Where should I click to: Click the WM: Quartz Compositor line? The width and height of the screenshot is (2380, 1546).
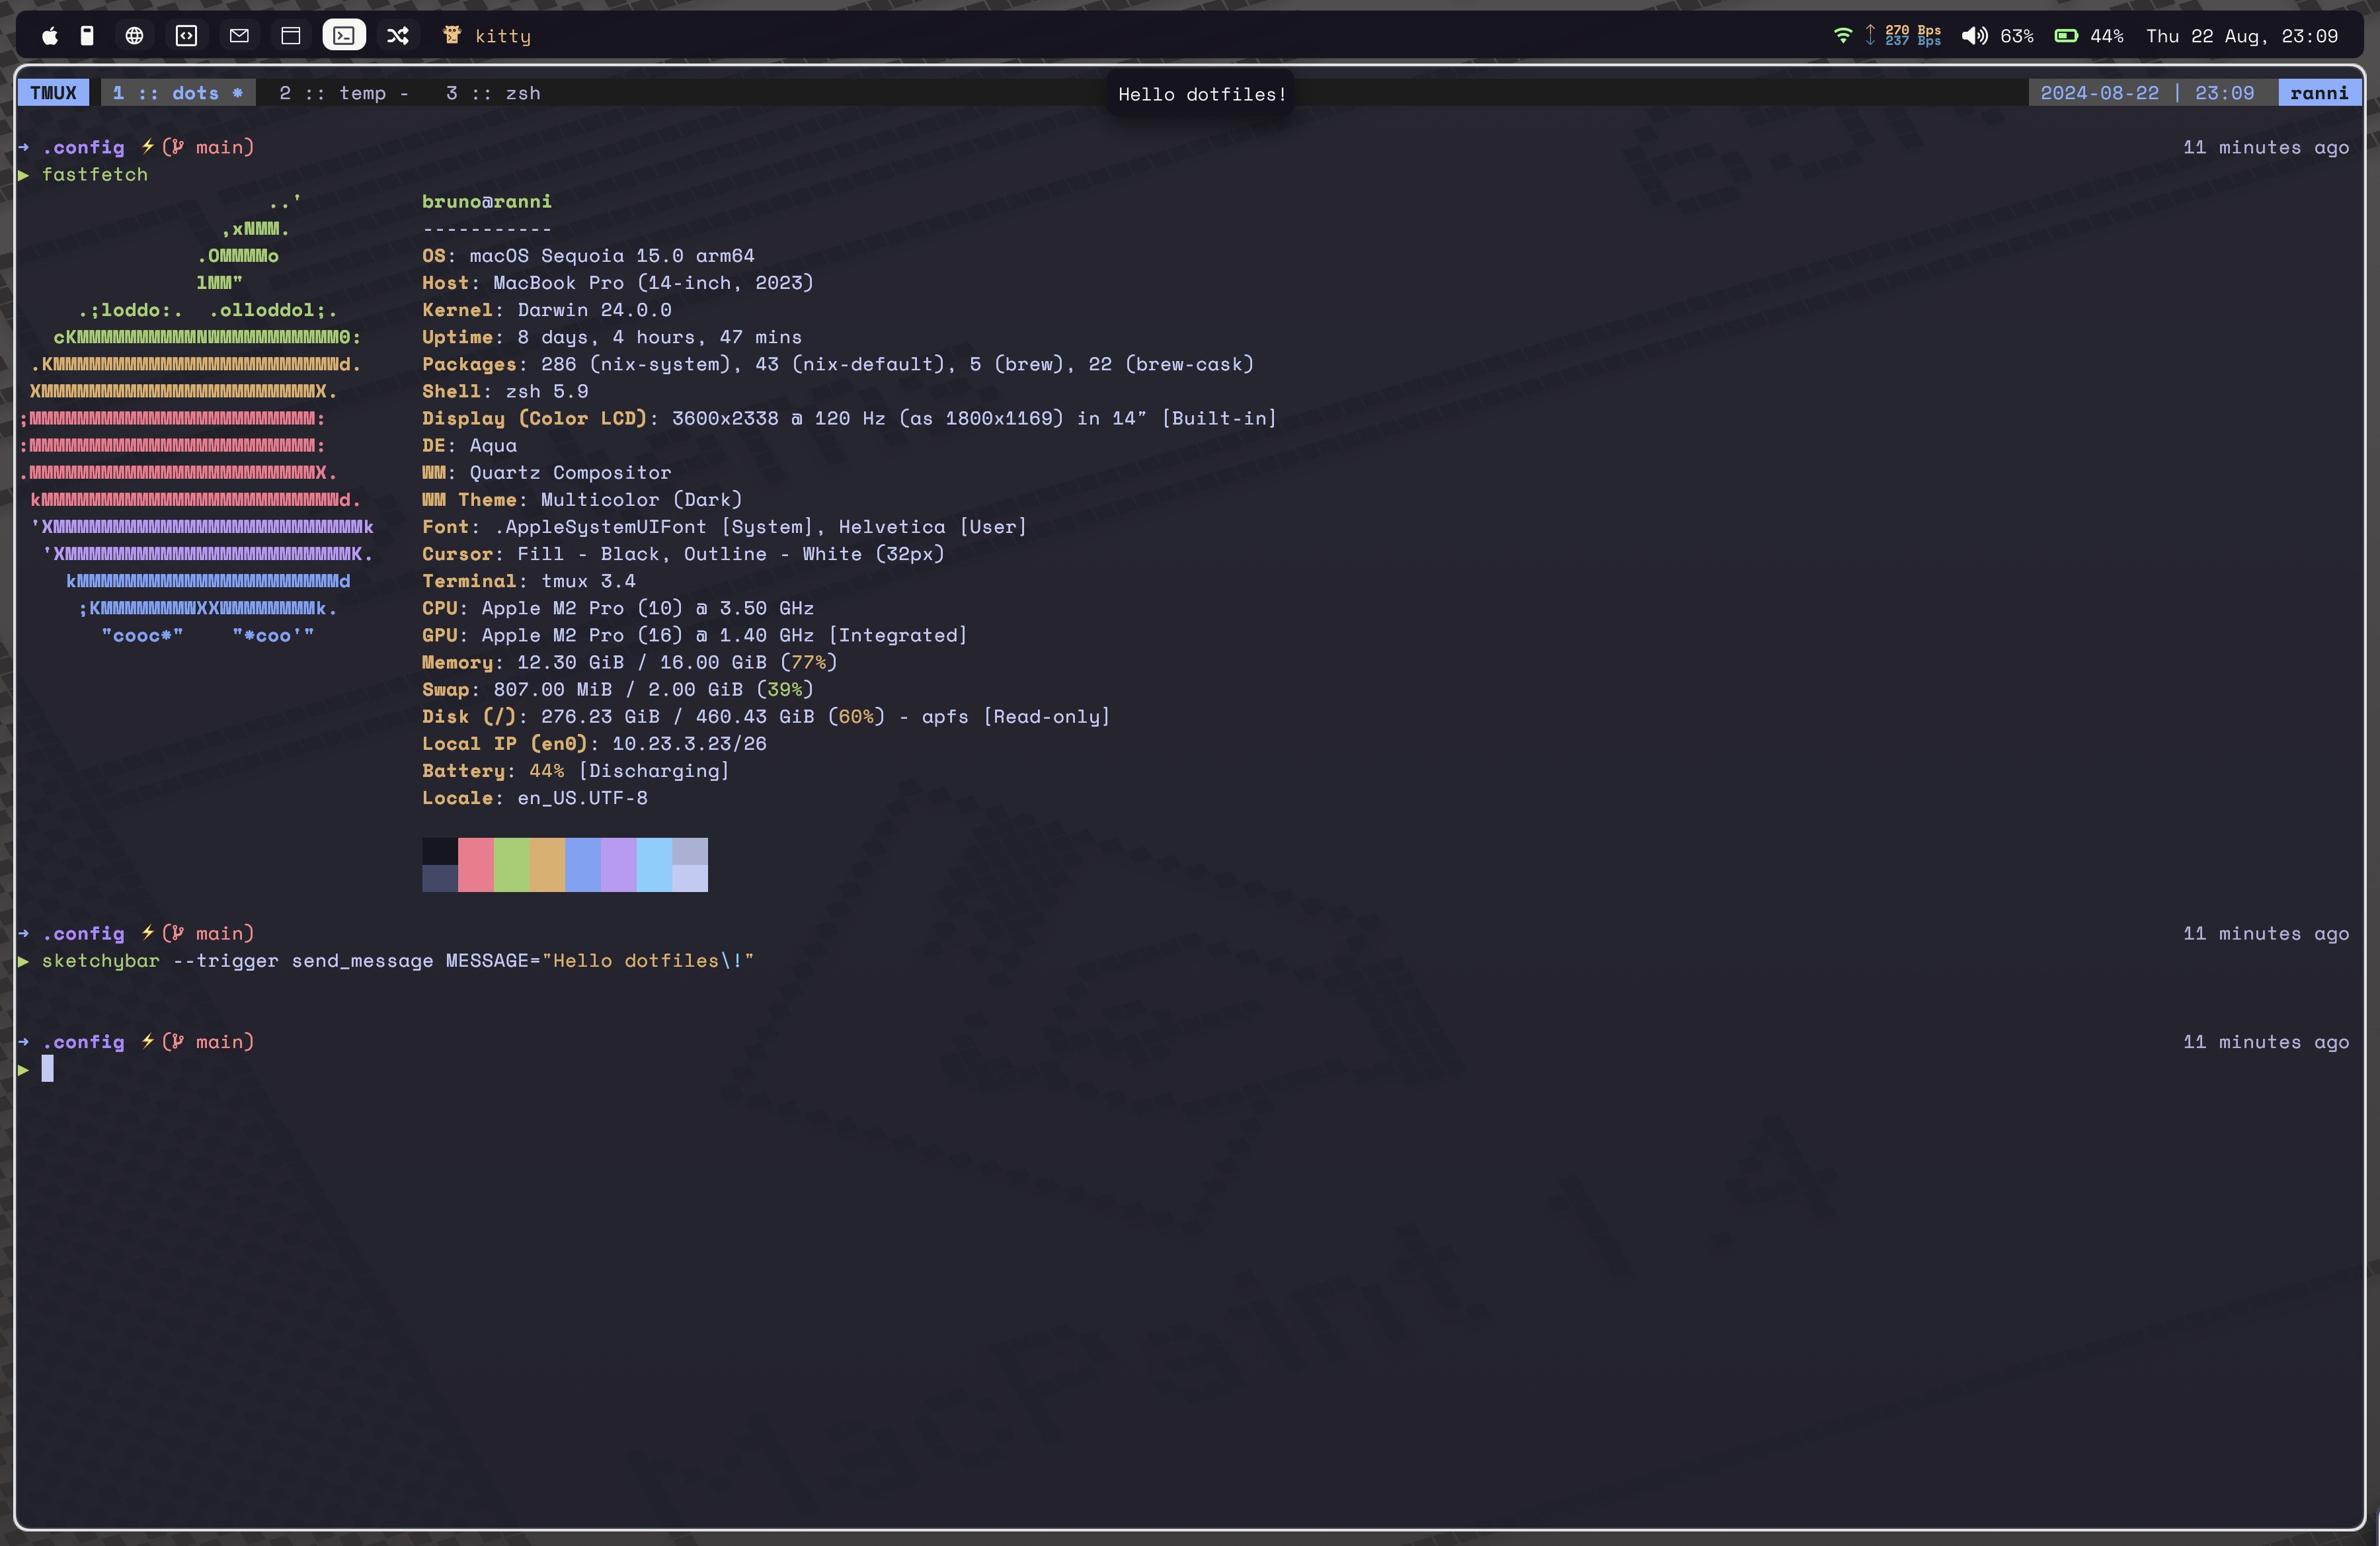(547, 472)
